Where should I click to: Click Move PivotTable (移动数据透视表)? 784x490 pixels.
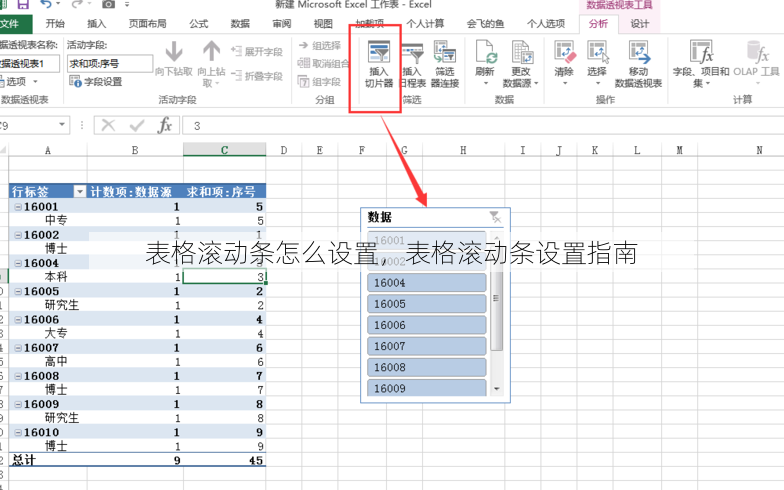click(638, 64)
